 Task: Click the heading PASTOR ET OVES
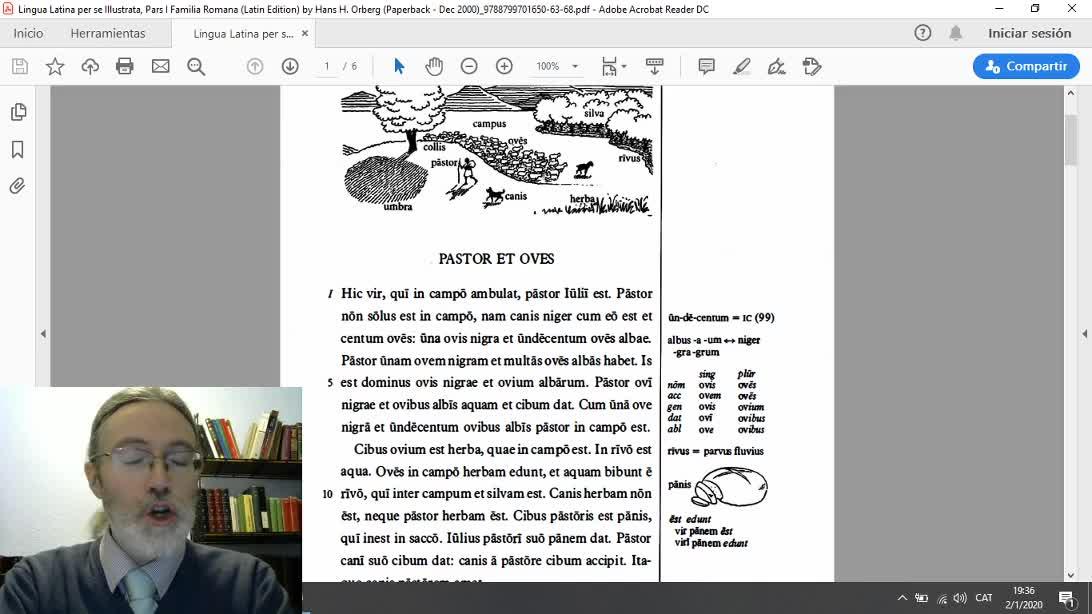(x=497, y=259)
